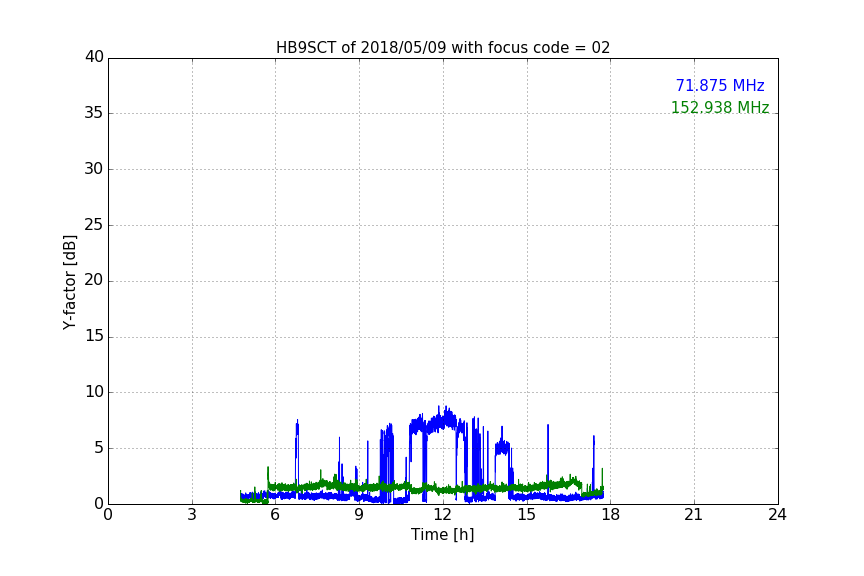The image size is (864, 576).
Task: Select the green 152.938 MHz legend label
Action: click(720, 107)
